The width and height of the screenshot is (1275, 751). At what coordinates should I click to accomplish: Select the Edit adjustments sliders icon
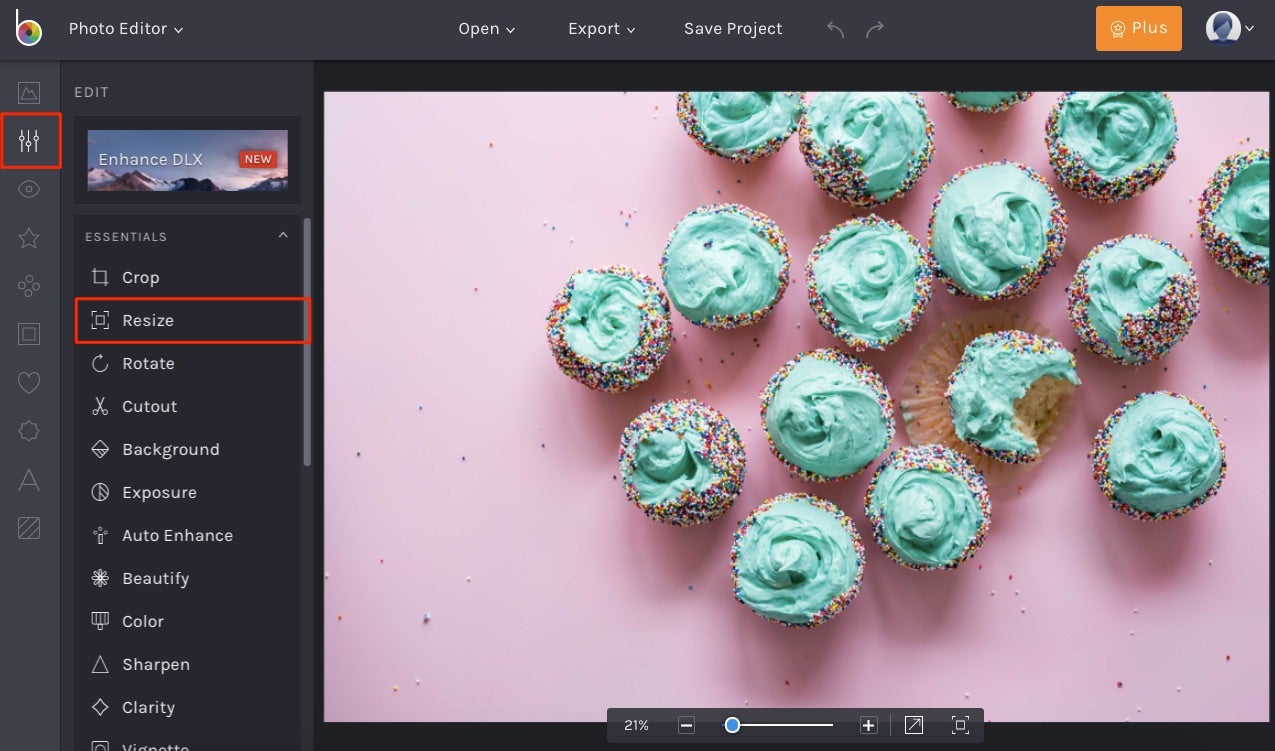(29, 140)
